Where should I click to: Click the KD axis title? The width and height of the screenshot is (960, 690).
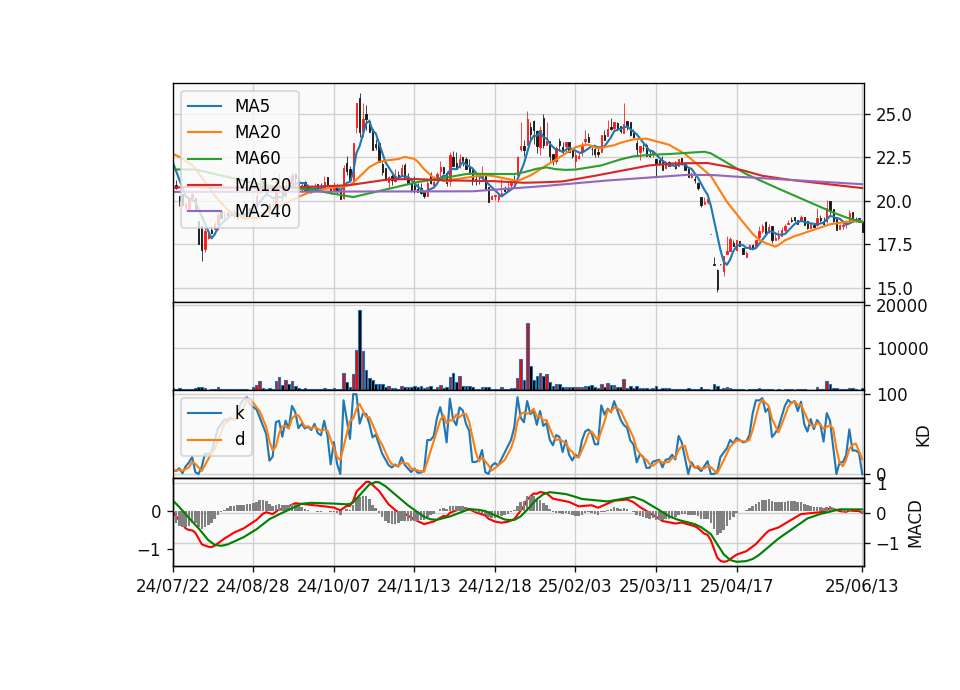pos(923,437)
